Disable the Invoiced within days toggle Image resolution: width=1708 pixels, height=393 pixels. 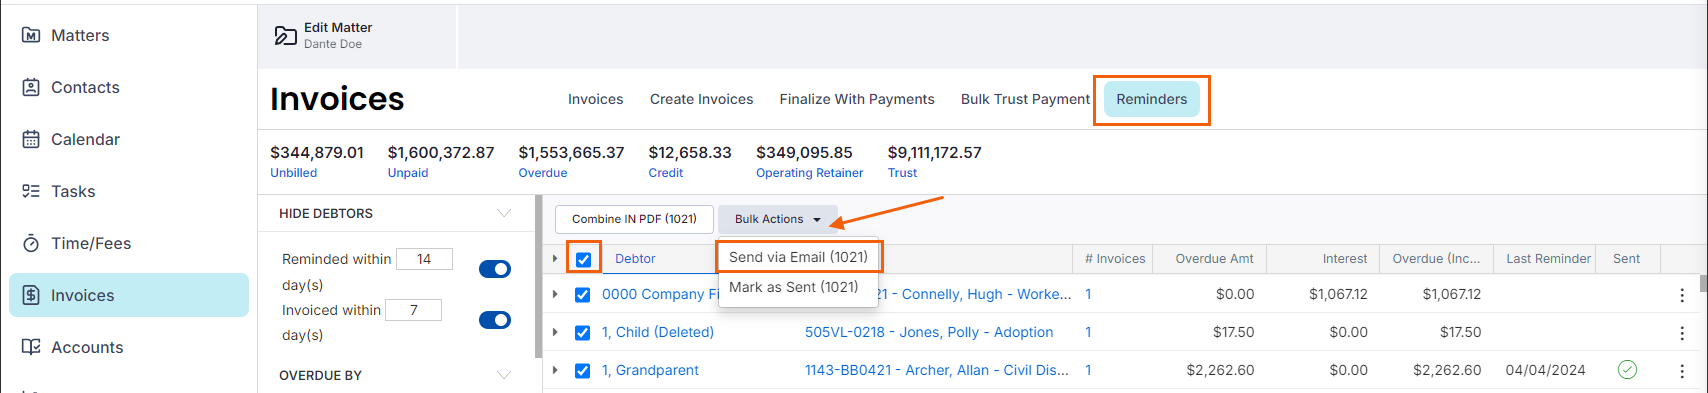pos(495,320)
